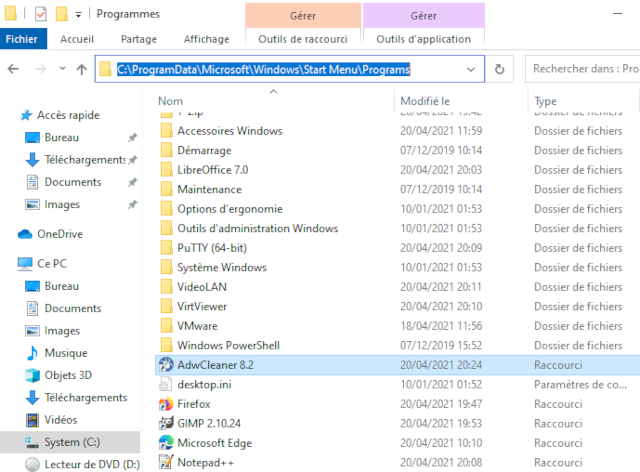Click the LibreOffice 7.0 folder icon
640x472 pixels.
166,169
